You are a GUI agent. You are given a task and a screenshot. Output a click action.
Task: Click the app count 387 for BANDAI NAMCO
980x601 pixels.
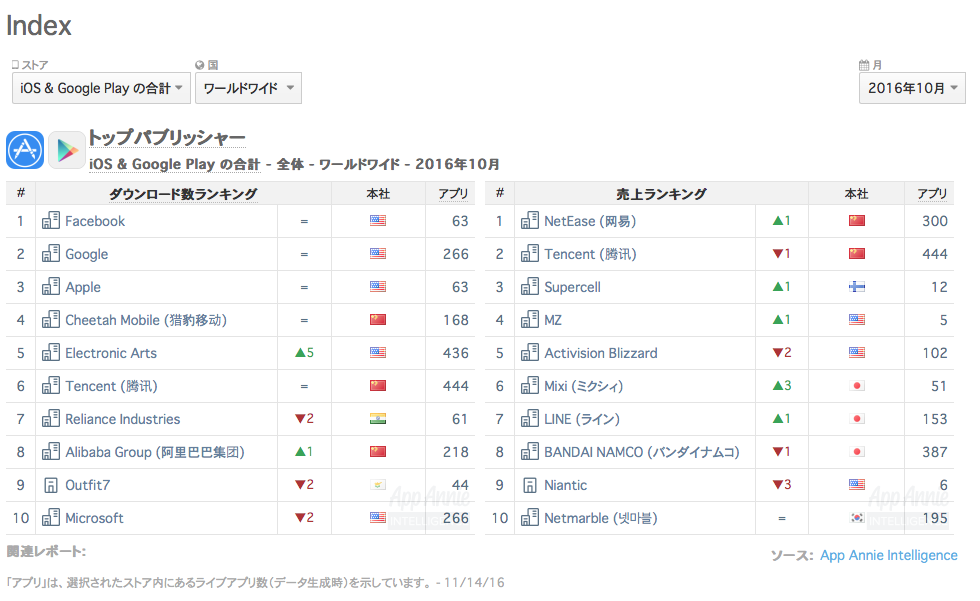935,452
